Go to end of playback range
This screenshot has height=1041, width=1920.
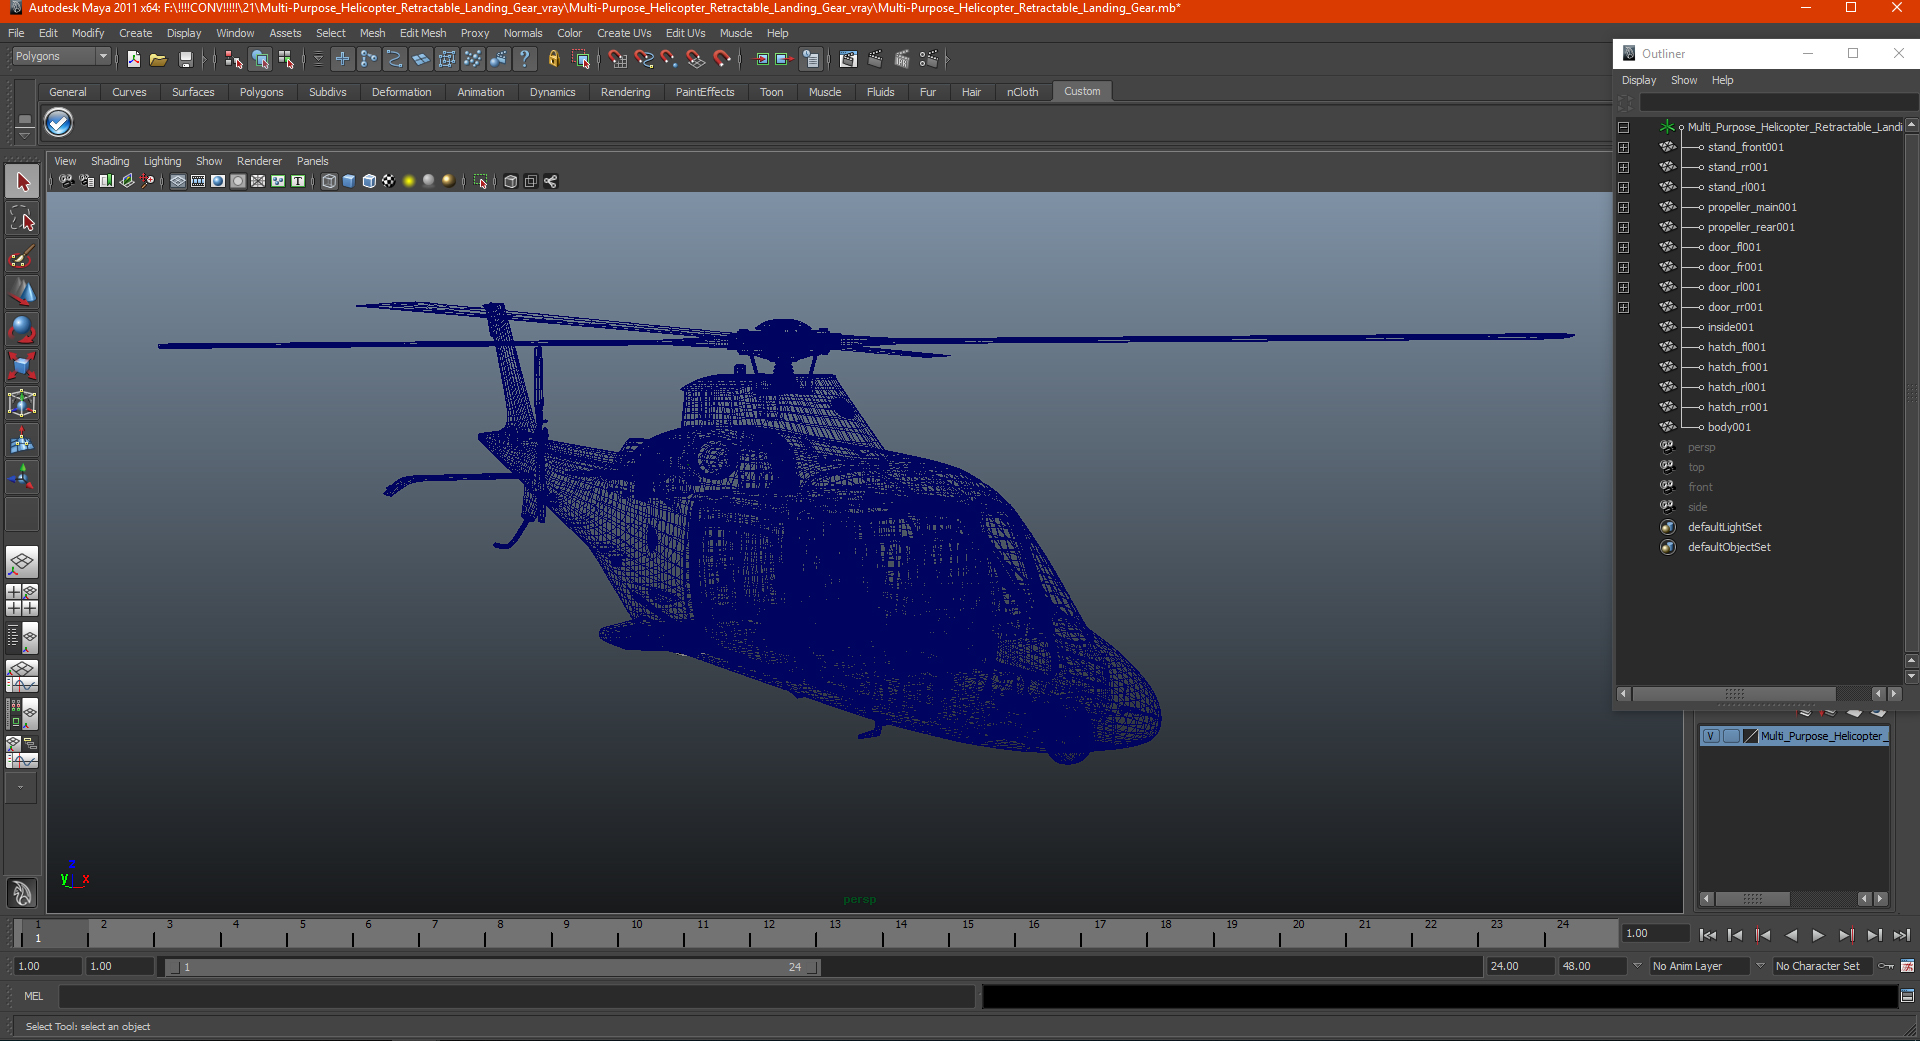coord(1901,935)
